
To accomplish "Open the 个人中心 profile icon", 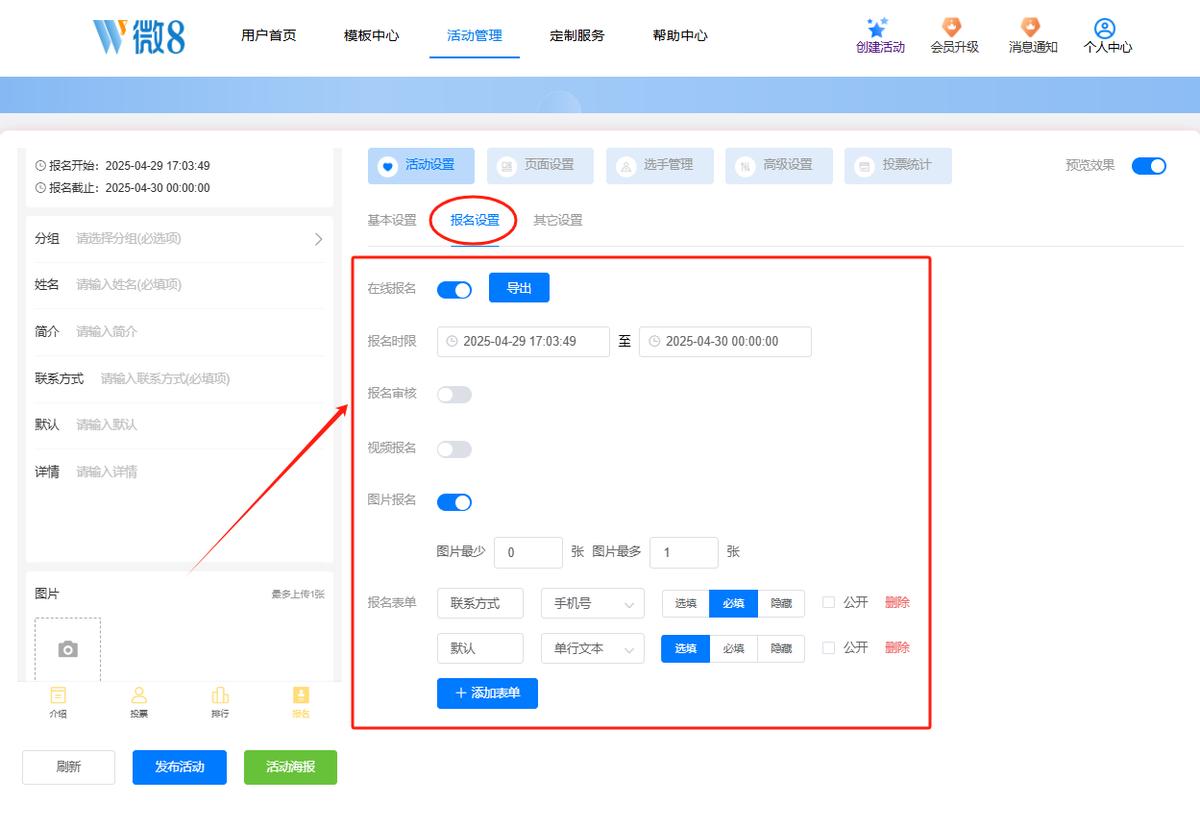I will [1104, 28].
